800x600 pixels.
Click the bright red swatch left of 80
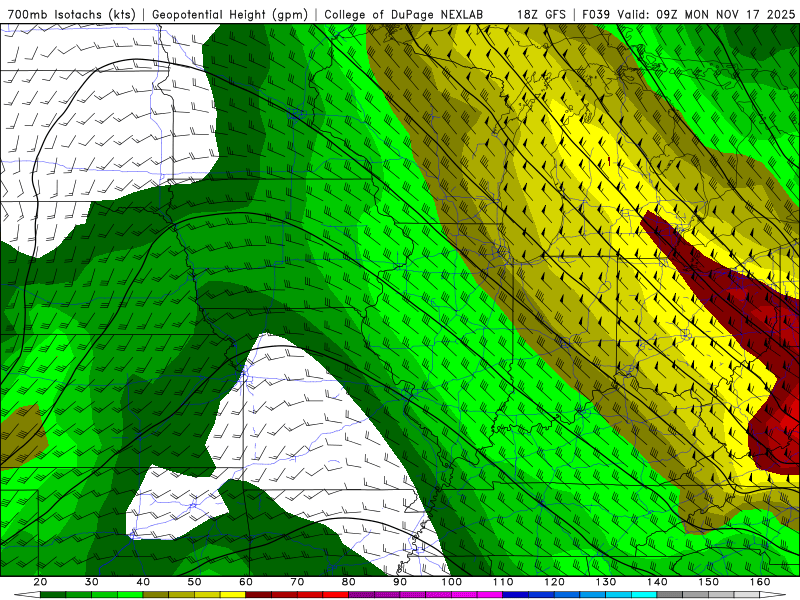click(x=336, y=595)
